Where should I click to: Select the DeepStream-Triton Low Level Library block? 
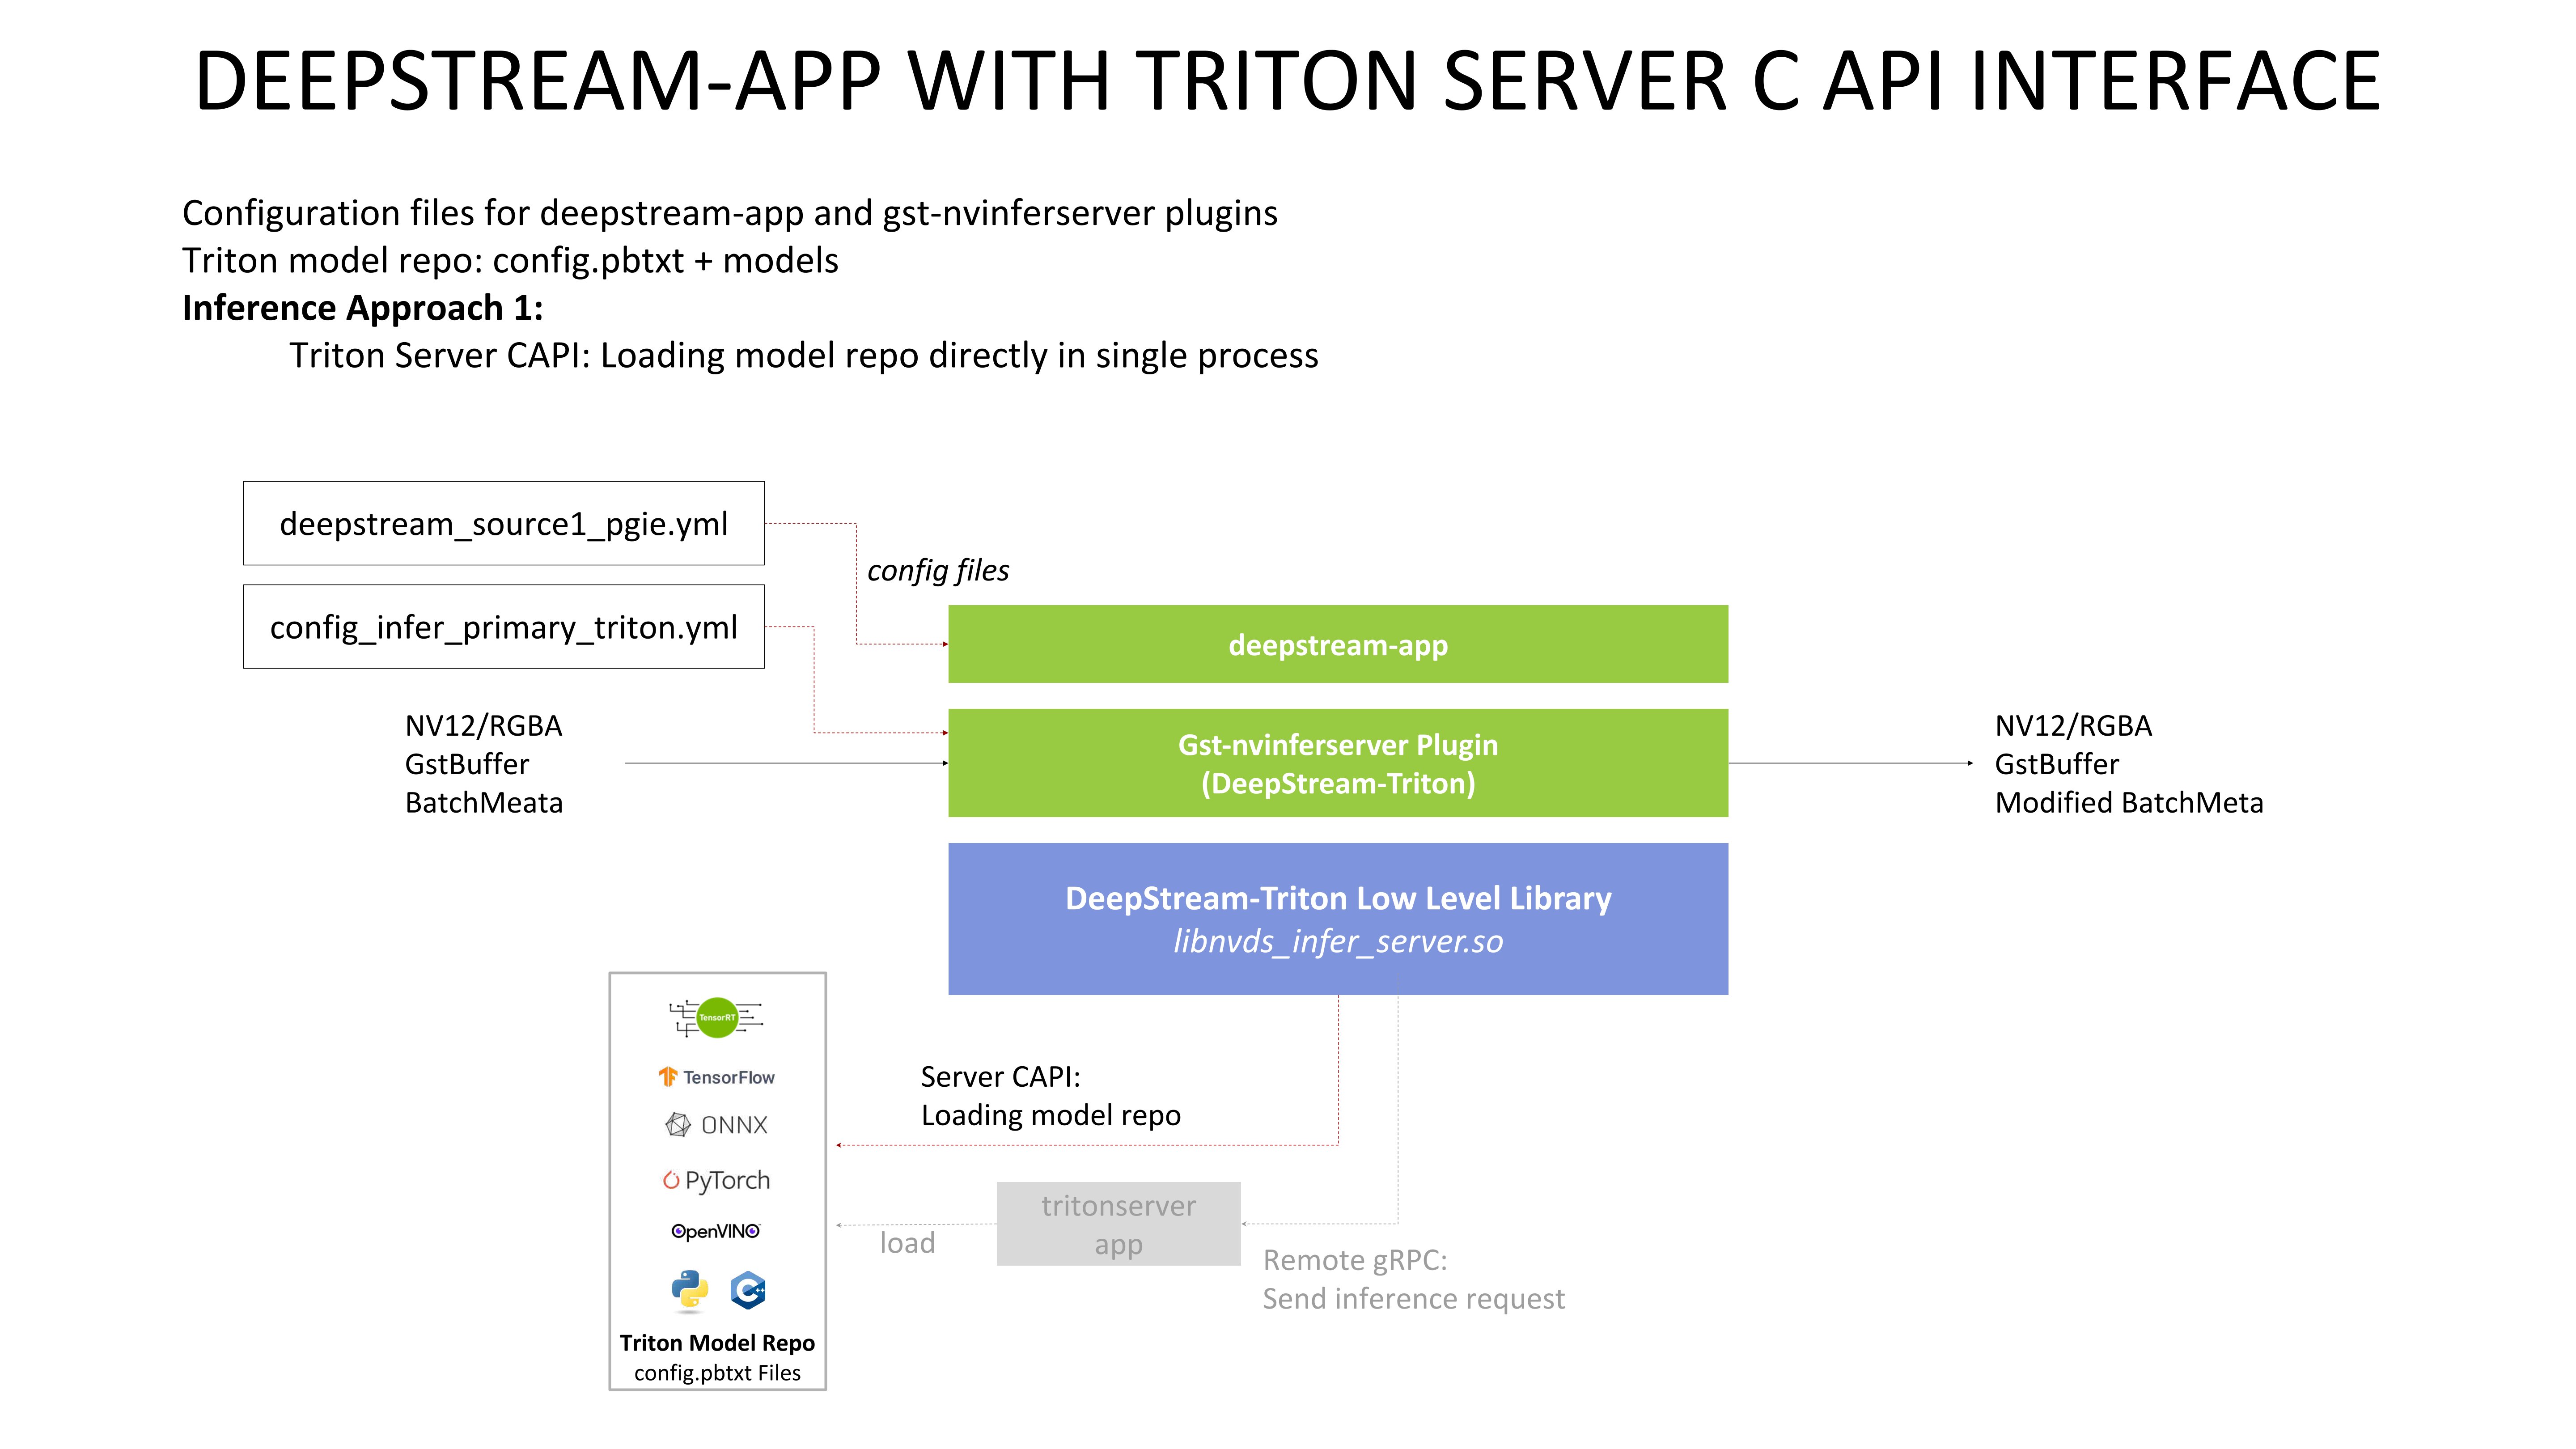[x=1338, y=919]
